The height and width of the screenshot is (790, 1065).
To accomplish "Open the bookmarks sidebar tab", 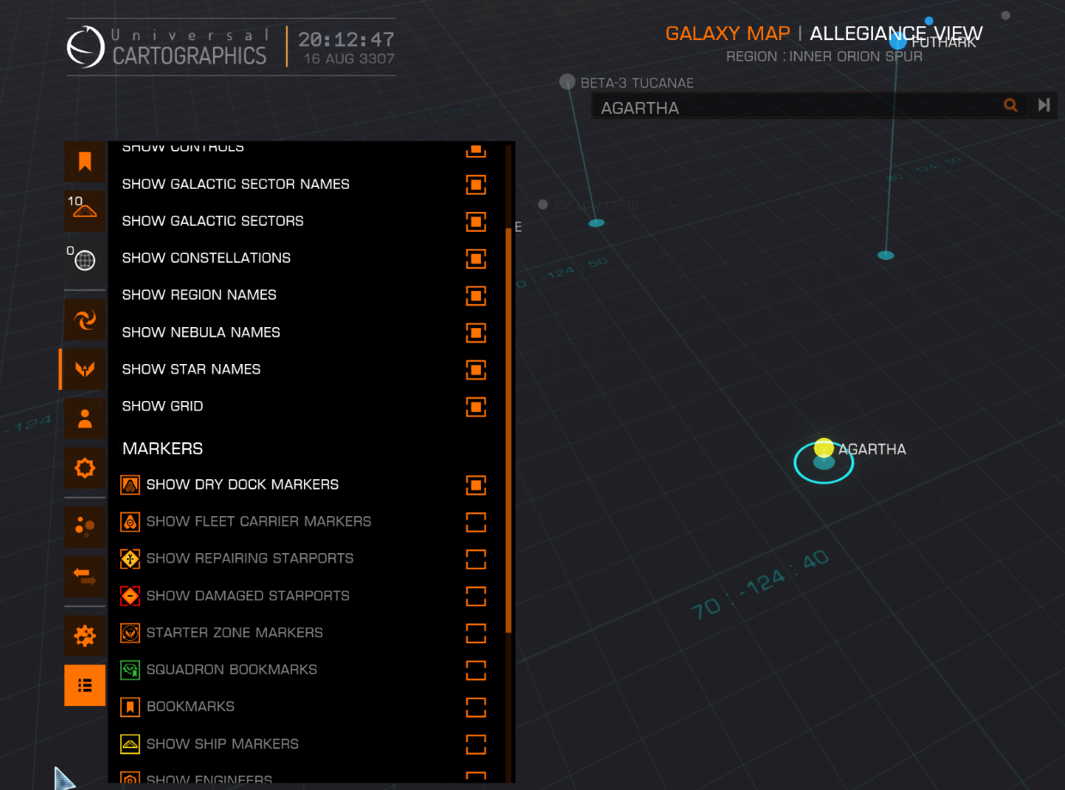I will pyautogui.click(x=85, y=162).
